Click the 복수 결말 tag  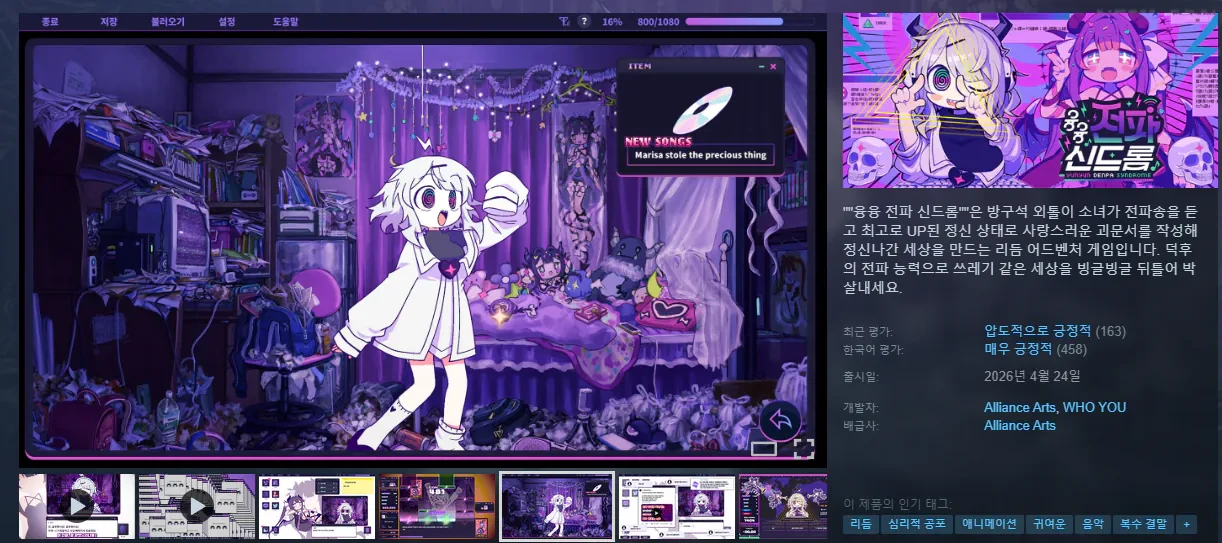[x=1143, y=523]
